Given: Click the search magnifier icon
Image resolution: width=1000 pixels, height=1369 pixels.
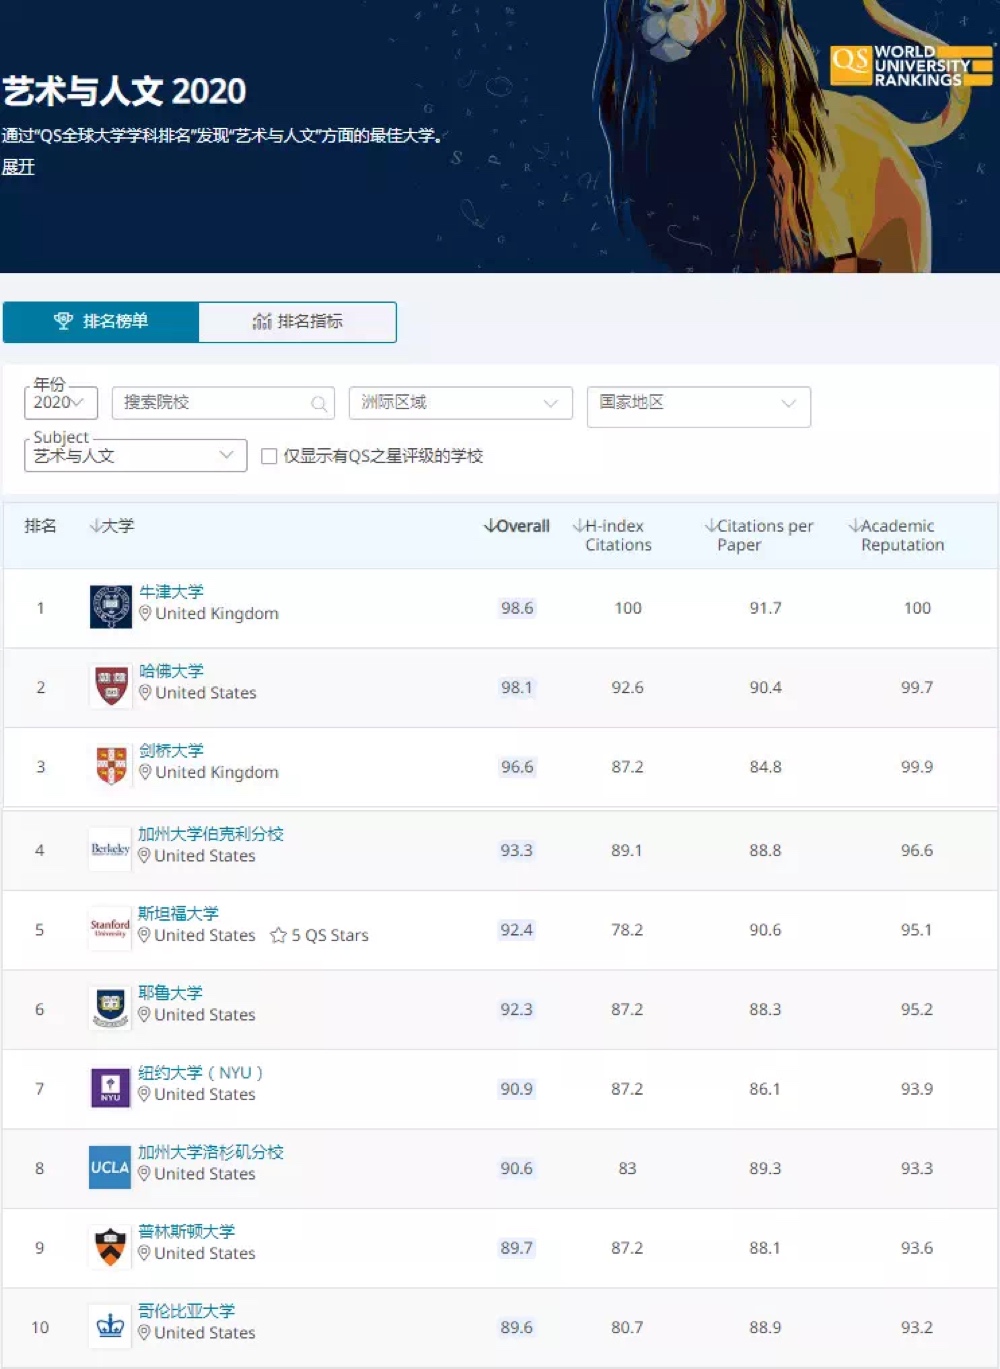Looking at the screenshot, I should 319,404.
